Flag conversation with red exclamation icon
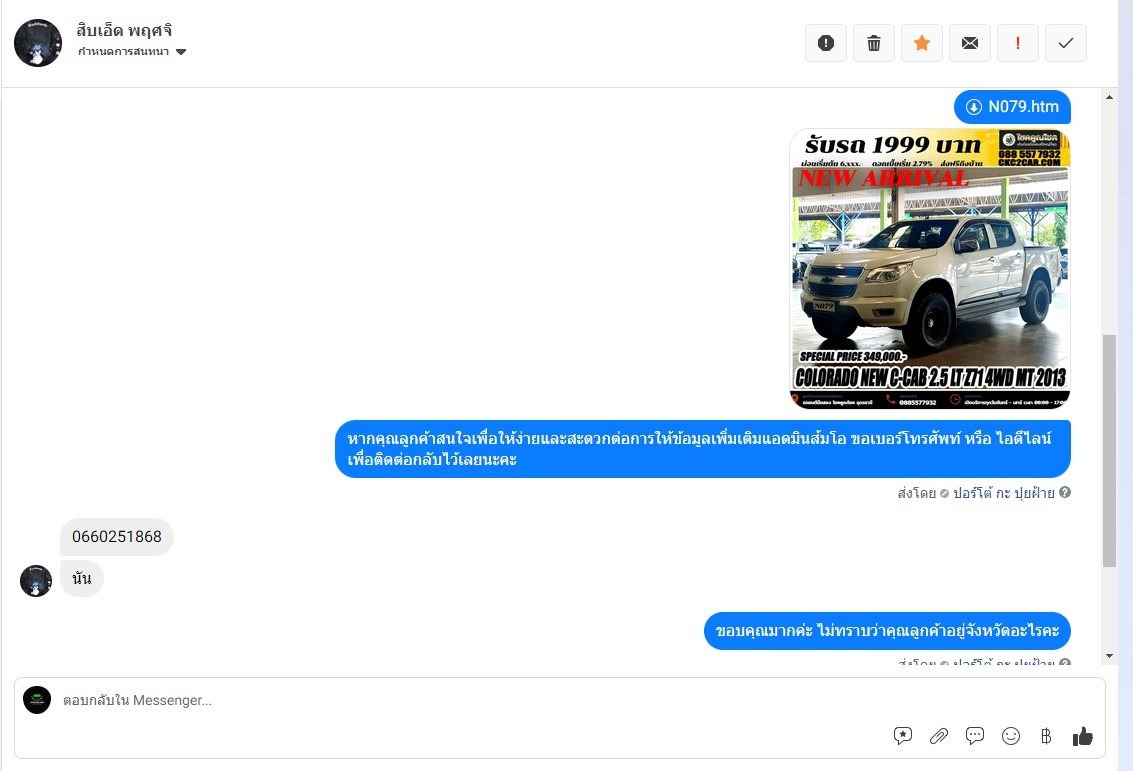1133x771 pixels. pyautogui.click(x=1017, y=43)
